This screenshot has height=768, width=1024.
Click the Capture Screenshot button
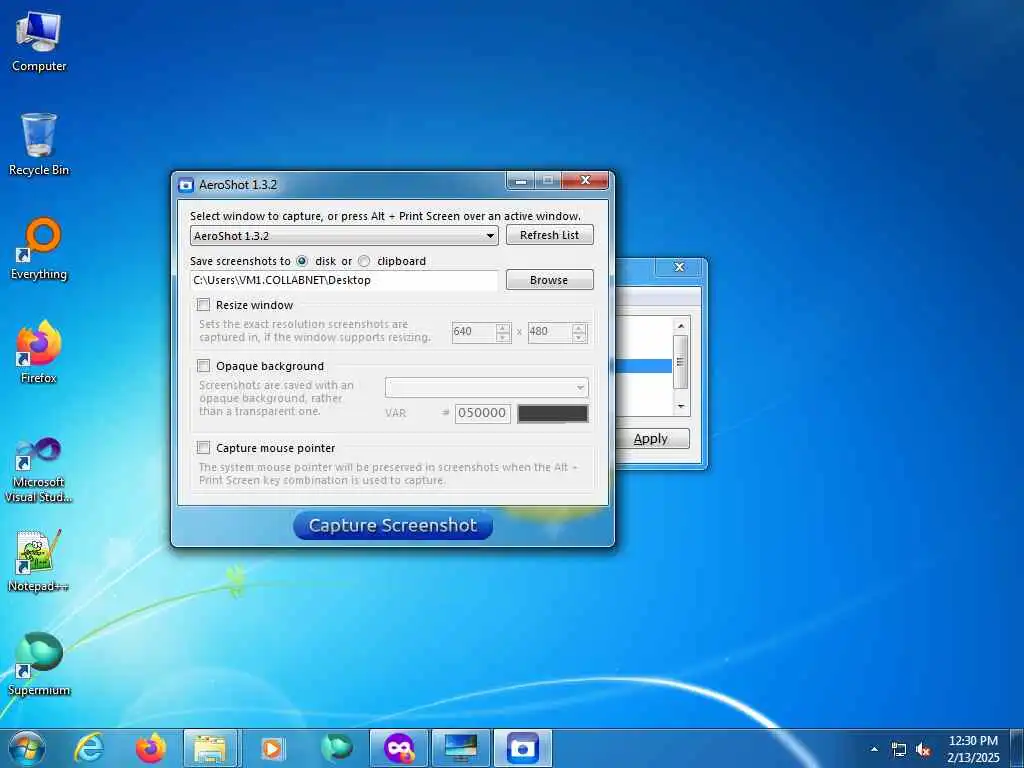click(392, 526)
